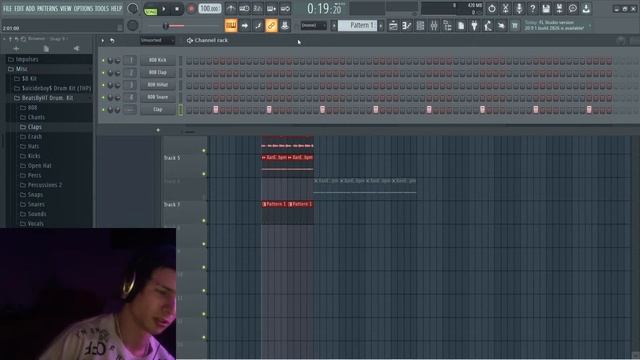
Task: Open the Pattern 1 selector dropdown
Action: click(x=357, y=25)
